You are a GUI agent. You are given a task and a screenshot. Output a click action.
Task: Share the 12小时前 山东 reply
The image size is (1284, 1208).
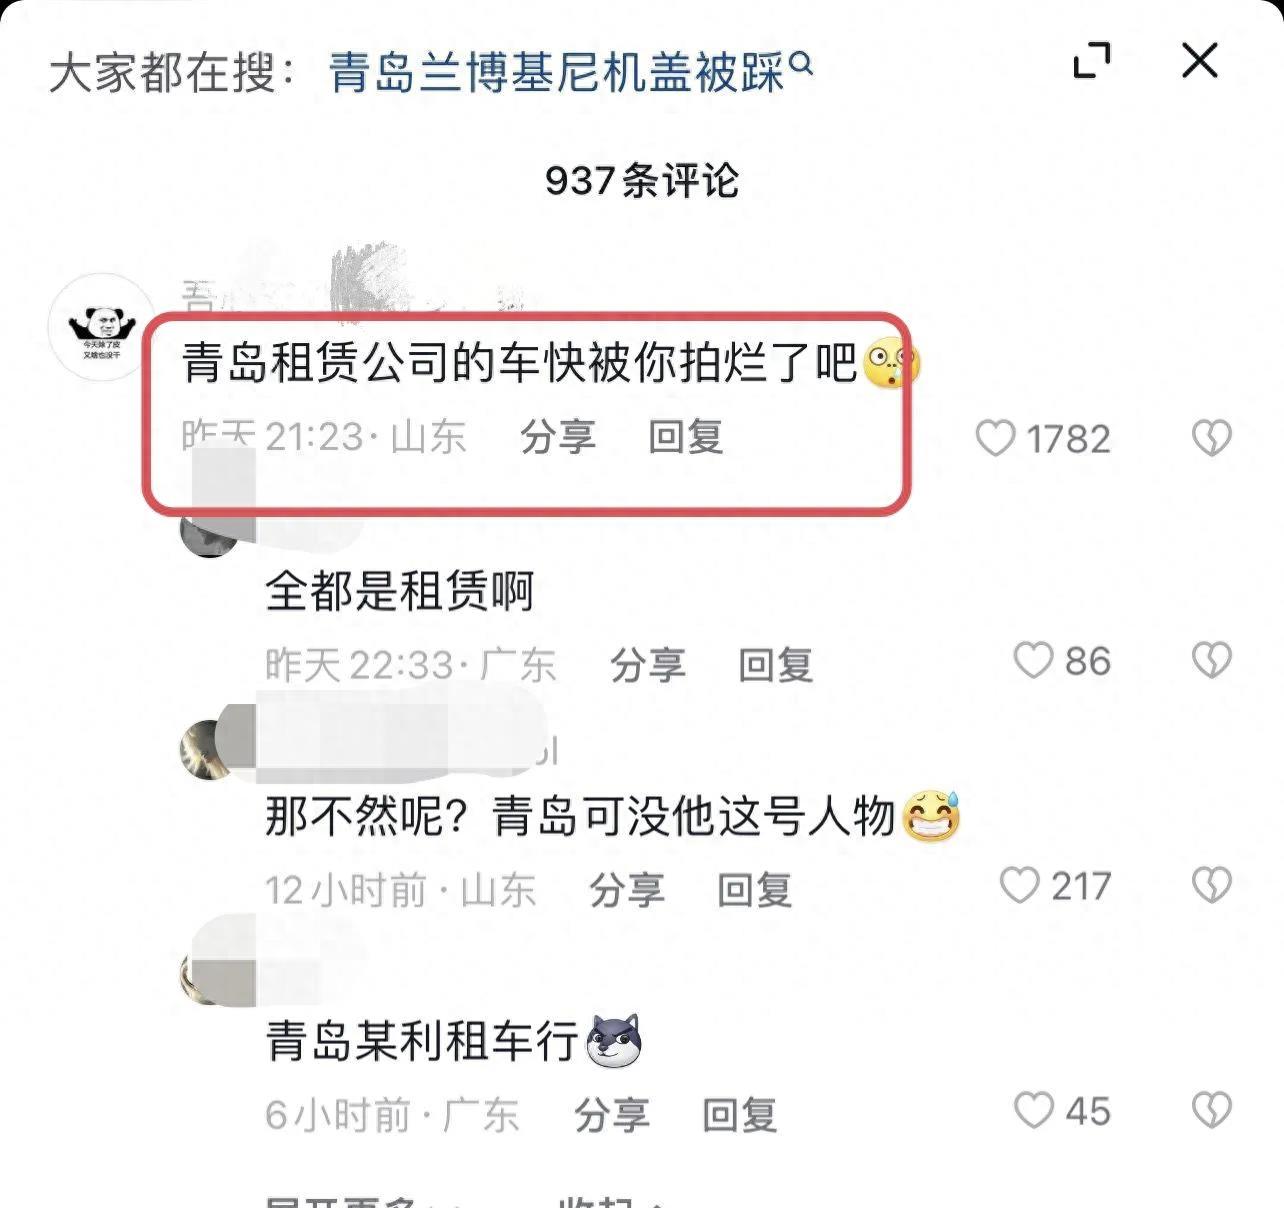pos(627,890)
